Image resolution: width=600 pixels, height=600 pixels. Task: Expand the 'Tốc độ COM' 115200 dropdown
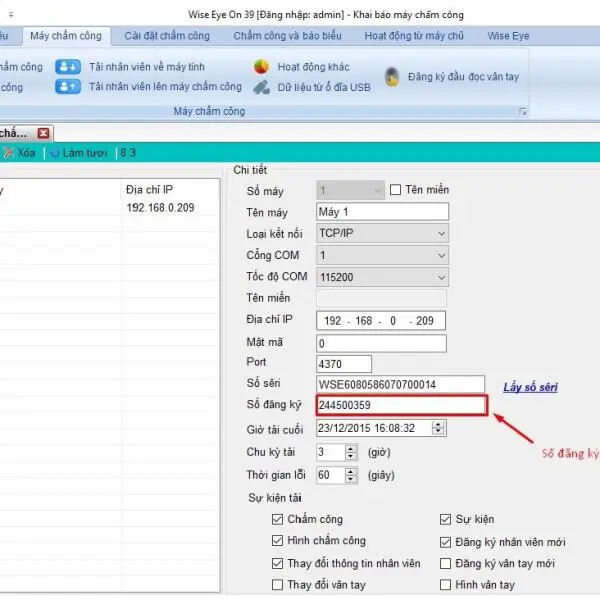441,278
